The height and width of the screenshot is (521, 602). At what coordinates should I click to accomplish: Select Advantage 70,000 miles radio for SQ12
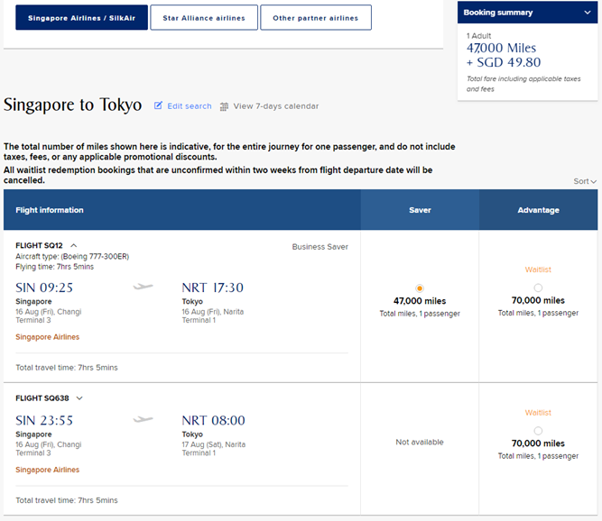538,288
